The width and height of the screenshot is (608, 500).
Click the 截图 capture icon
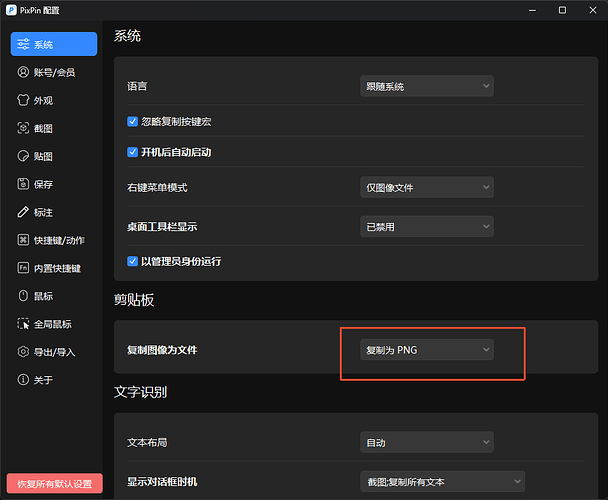[23, 128]
